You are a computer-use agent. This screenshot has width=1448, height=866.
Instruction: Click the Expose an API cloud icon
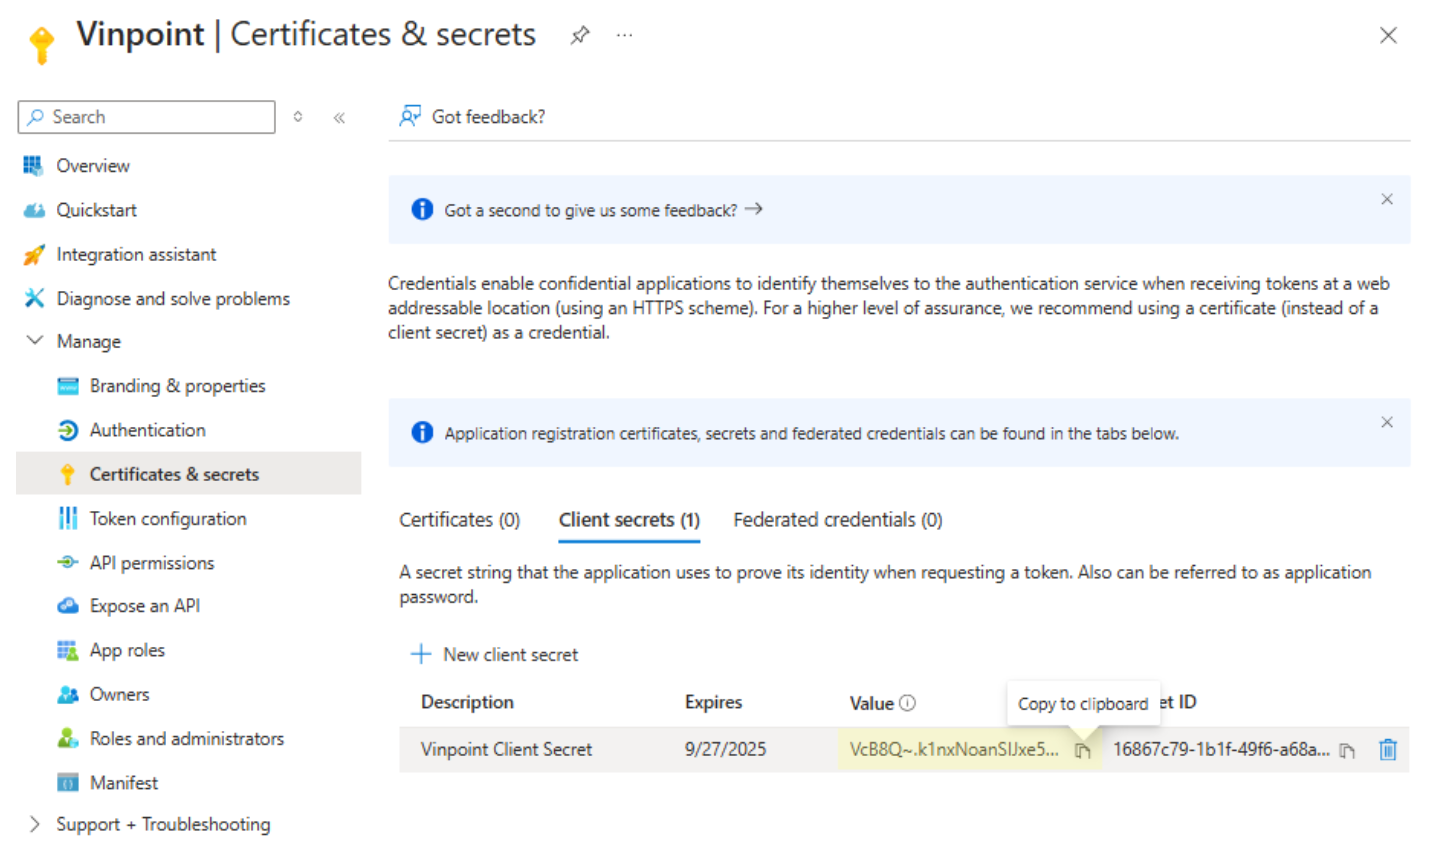[x=68, y=606]
